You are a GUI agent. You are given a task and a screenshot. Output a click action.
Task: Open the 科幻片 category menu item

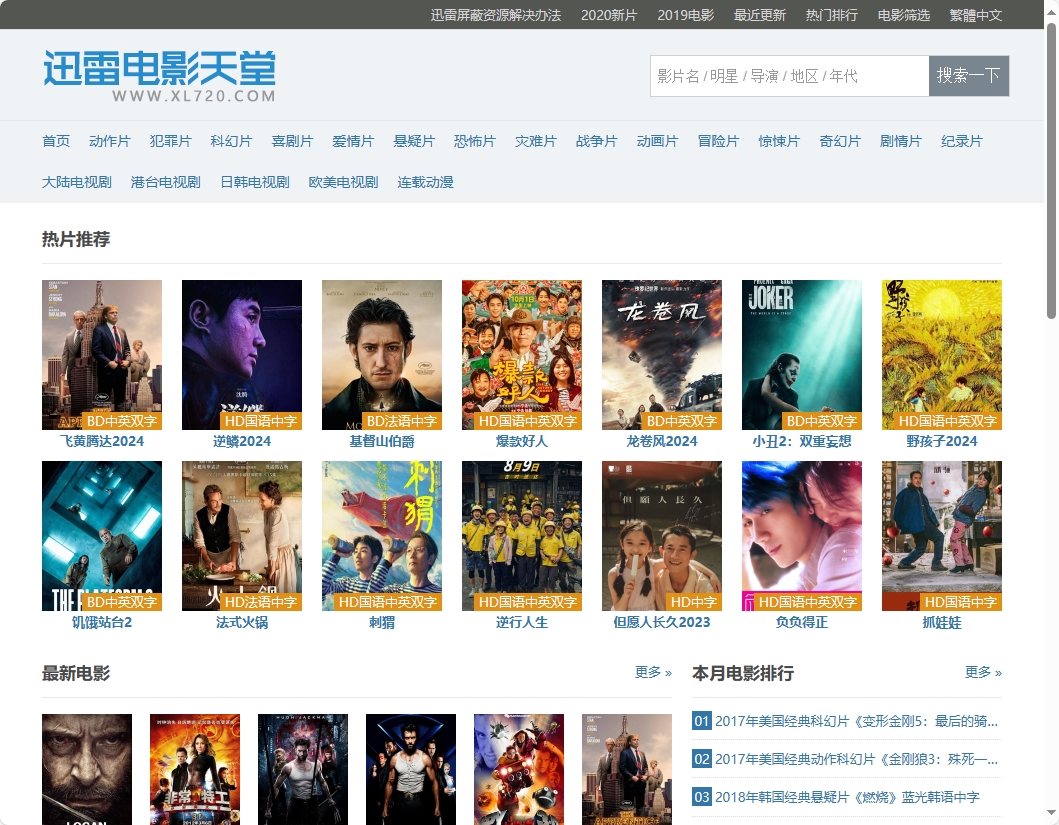(231, 141)
